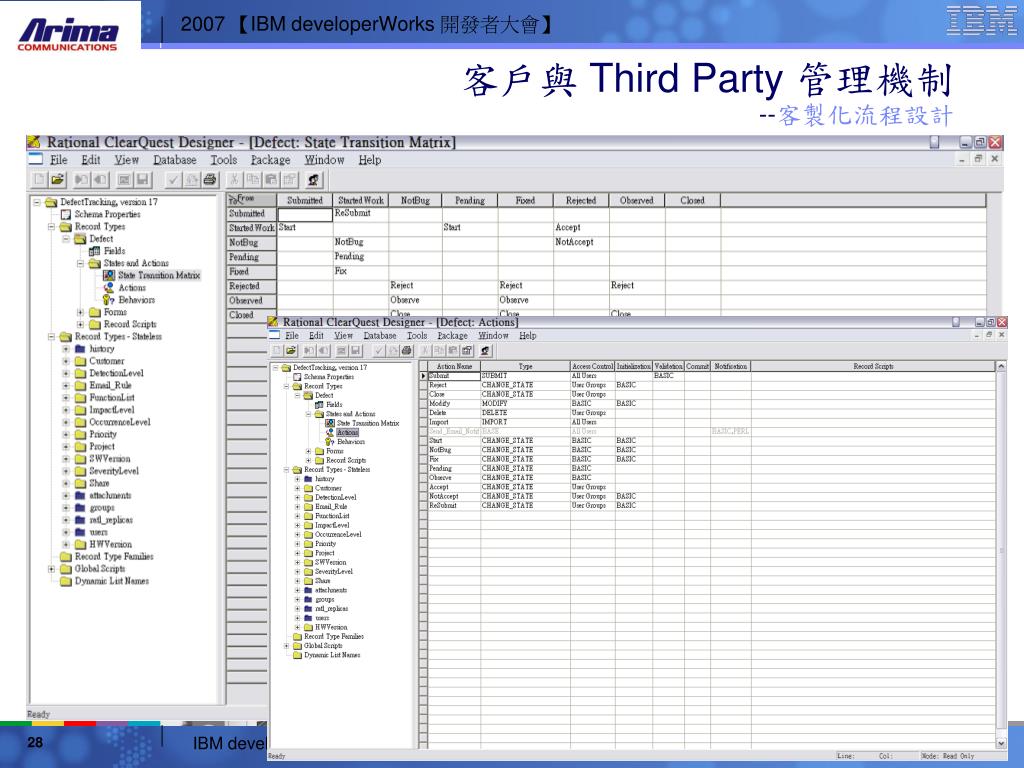1024x768 pixels.
Task: Click Record Scripts column header in Actions grid
Action: (873, 366)
